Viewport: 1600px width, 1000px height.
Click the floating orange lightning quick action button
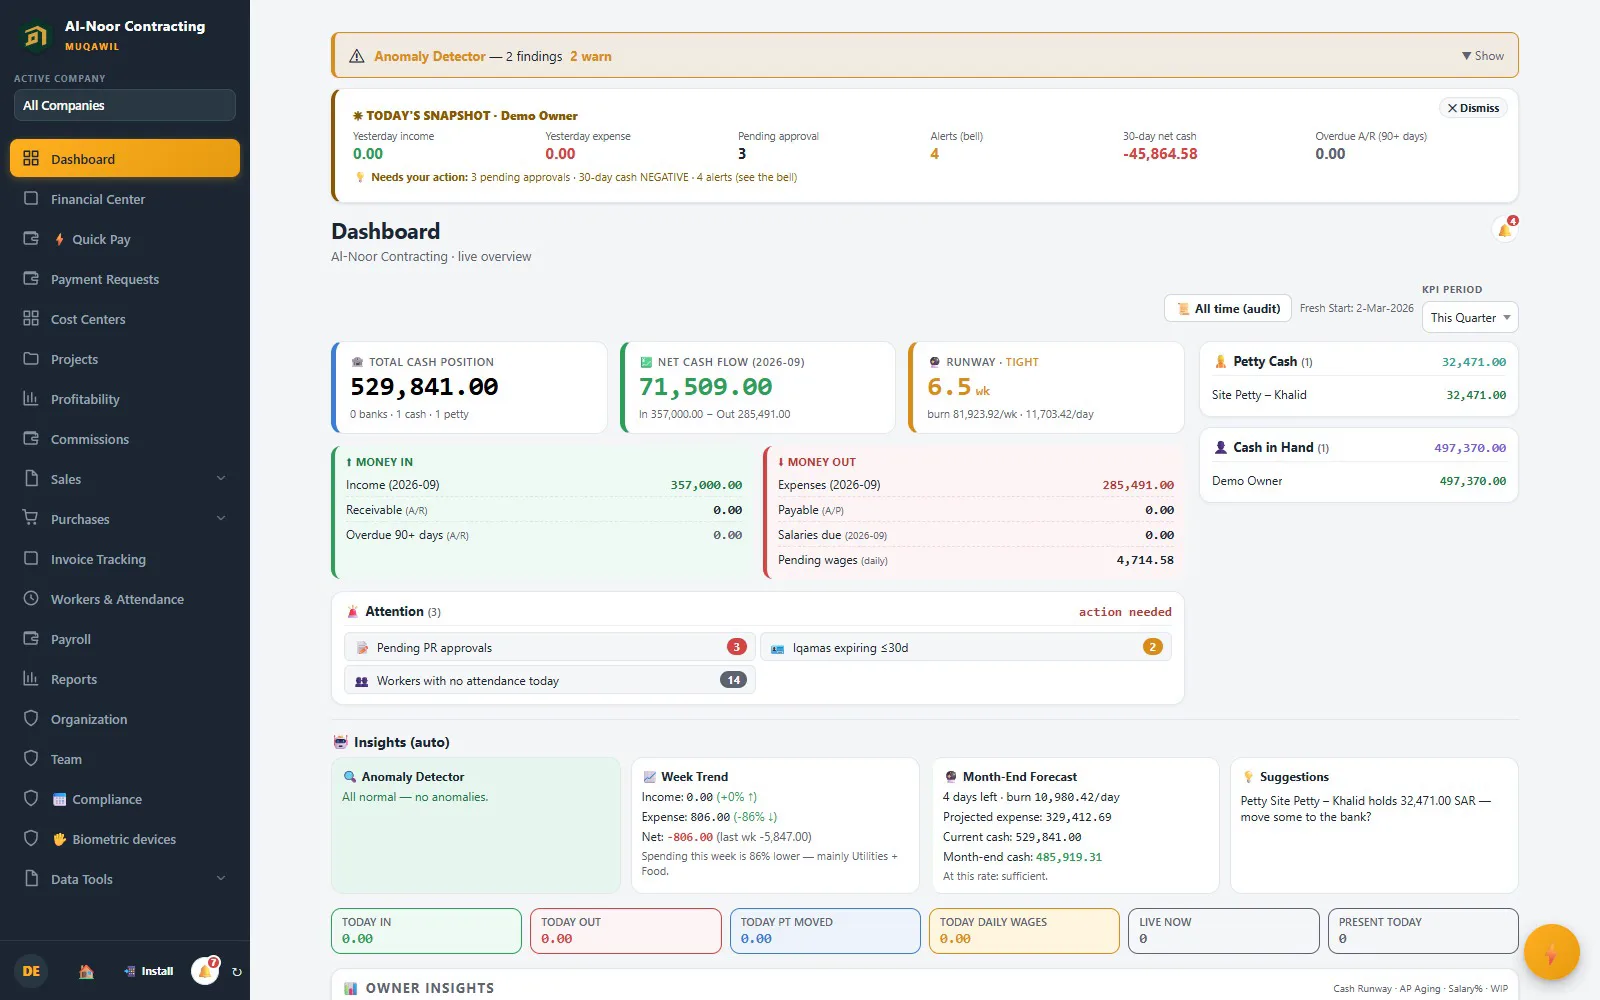[x=1551, y=952]
